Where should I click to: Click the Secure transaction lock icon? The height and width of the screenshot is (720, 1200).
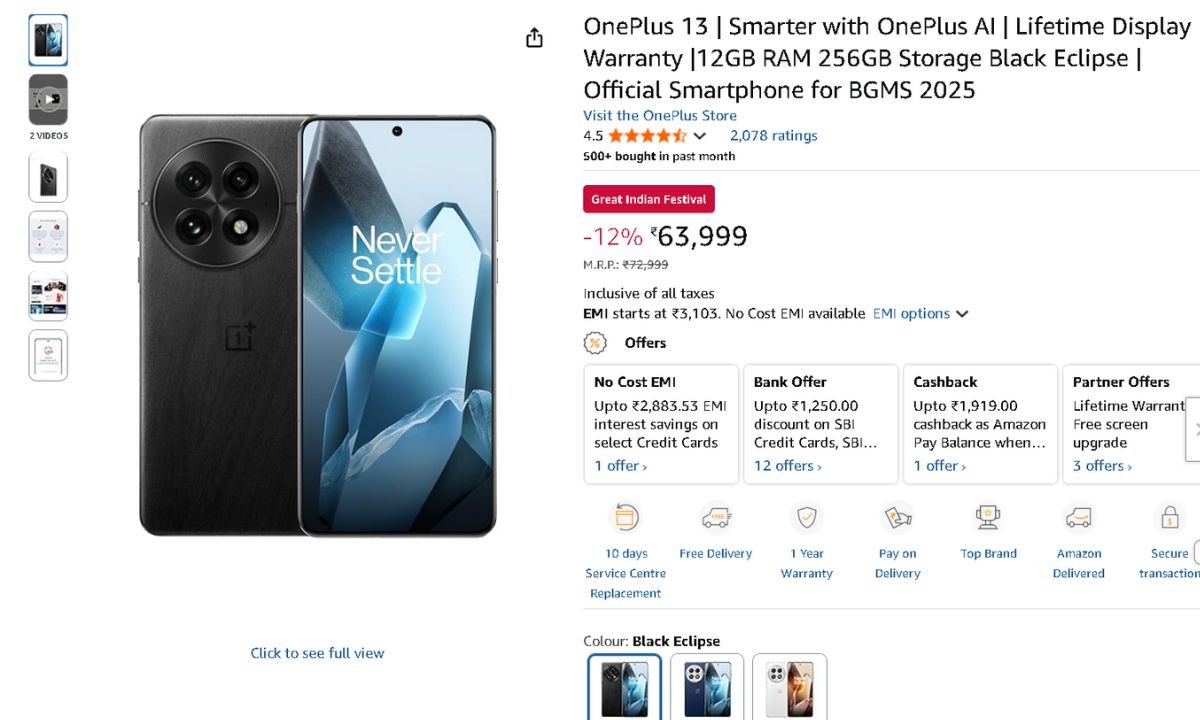[1168, 517]
